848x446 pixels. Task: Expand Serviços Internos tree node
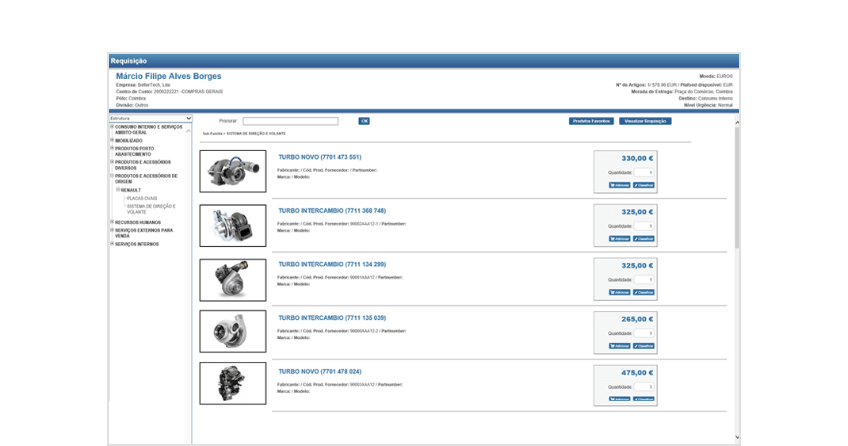click(112, 244)
